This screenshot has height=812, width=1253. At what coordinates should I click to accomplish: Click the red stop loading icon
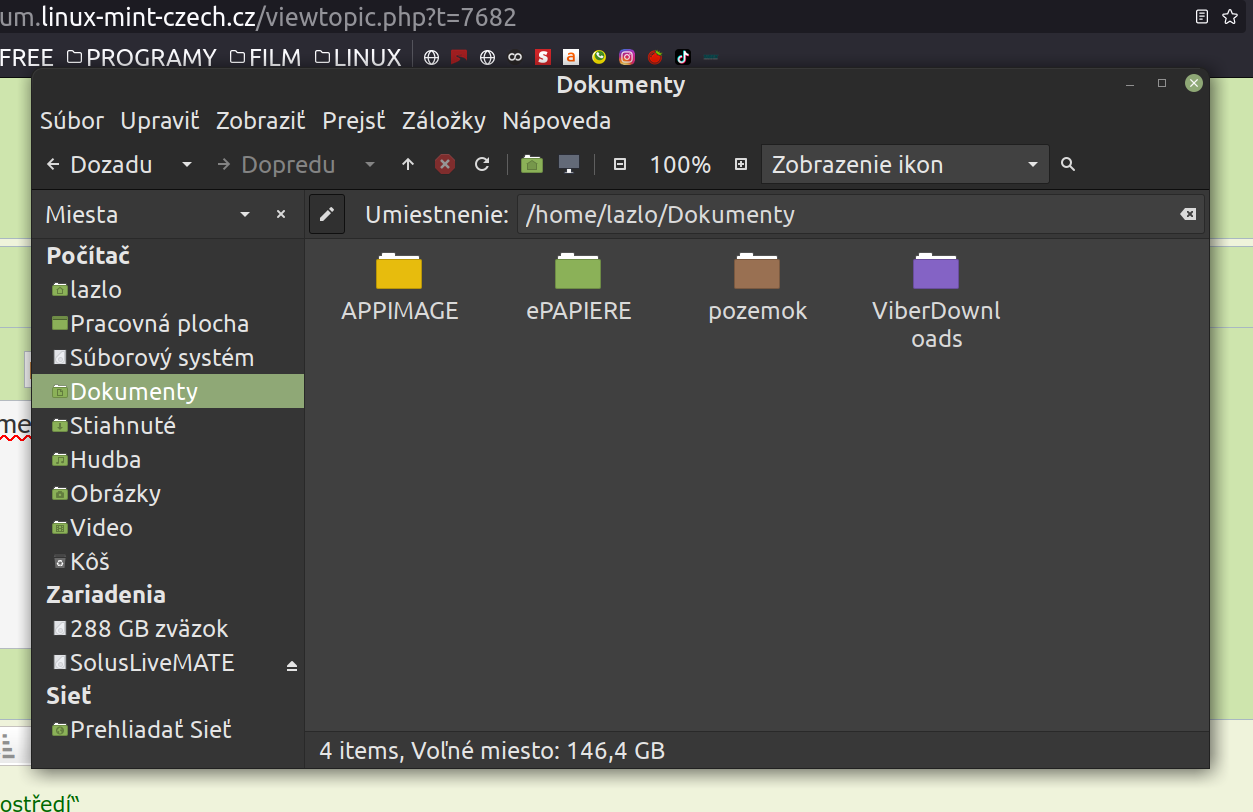pyautogui.click(x=445, y=165)
